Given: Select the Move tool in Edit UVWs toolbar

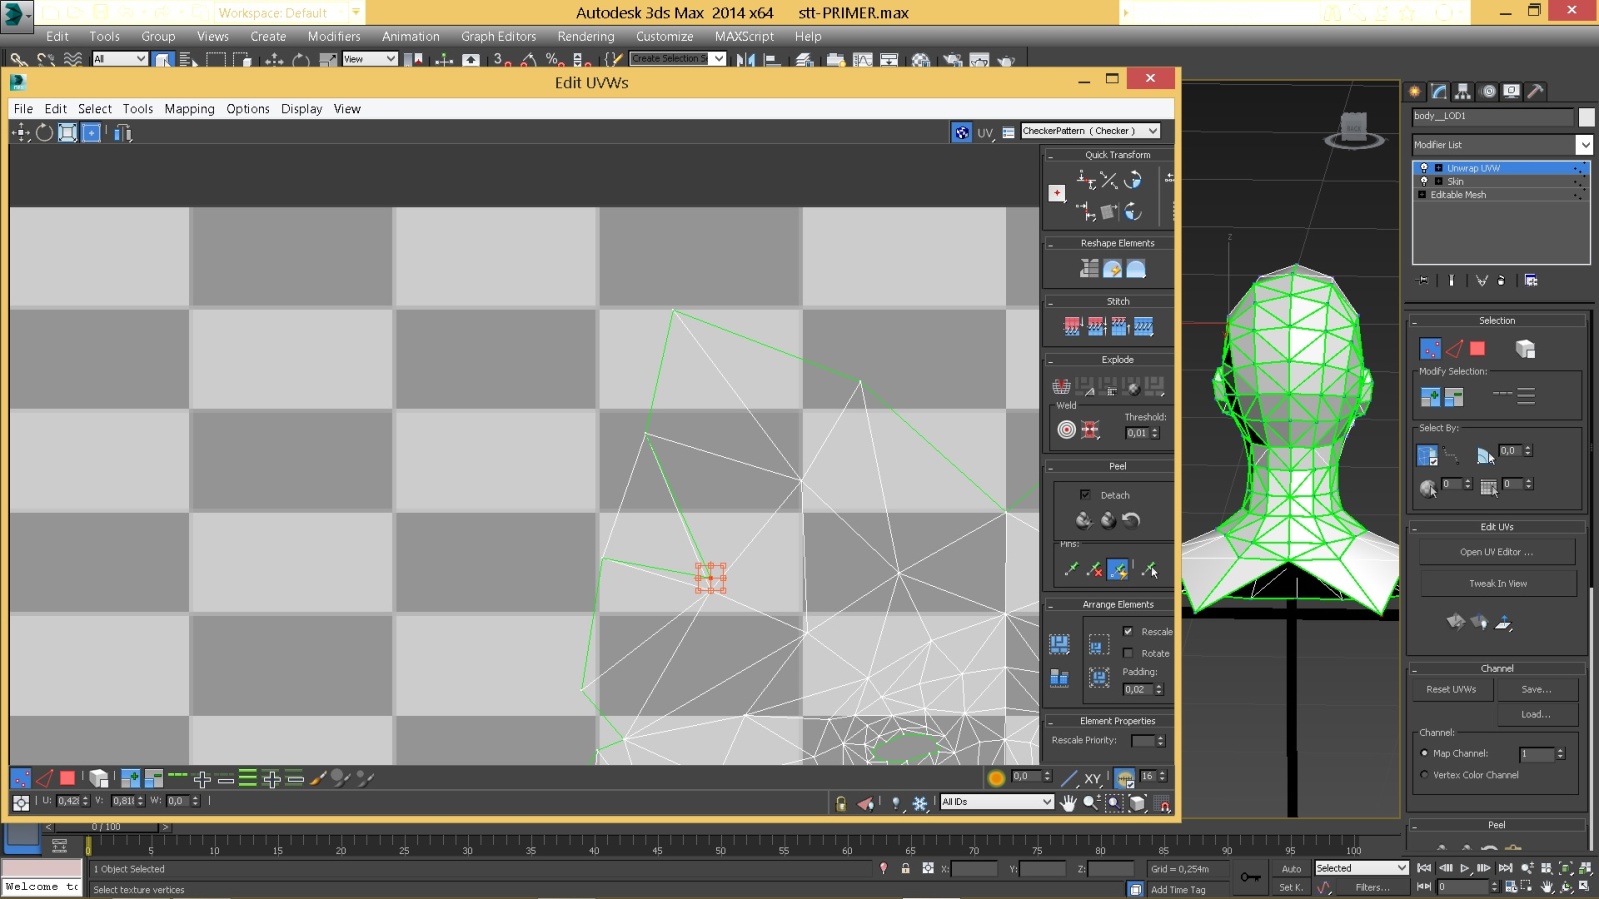Looking at the screenshot, I should click(x=21, y=132).
